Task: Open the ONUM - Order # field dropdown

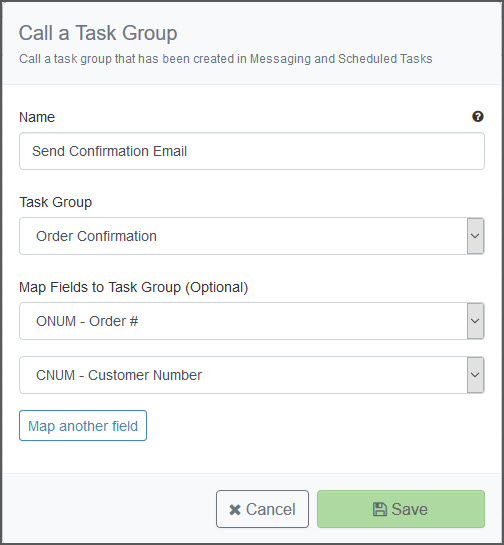Action: click(252, 321)
